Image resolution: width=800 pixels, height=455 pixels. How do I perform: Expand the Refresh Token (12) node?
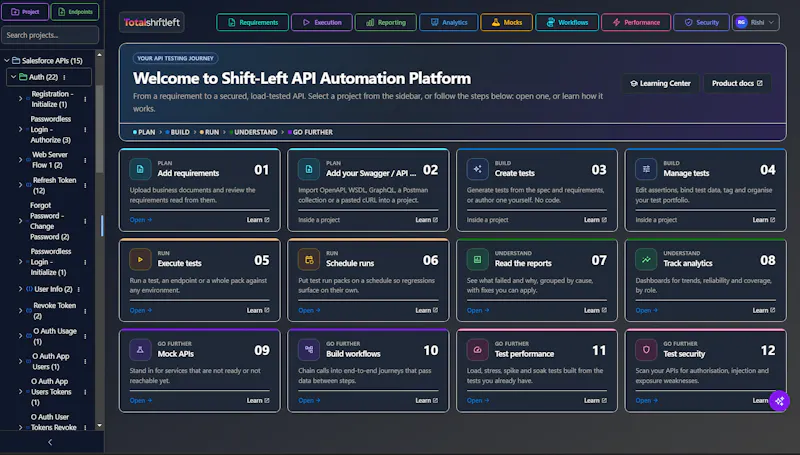click(x=20, y=185)
